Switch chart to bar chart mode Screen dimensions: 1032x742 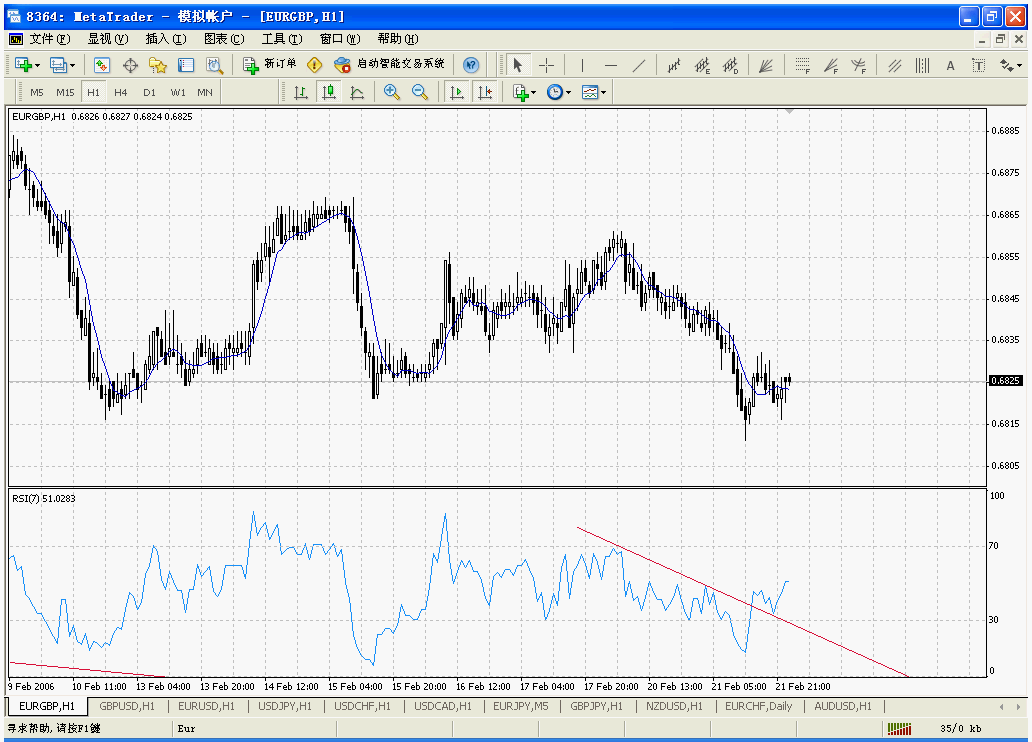click(301, 92)
